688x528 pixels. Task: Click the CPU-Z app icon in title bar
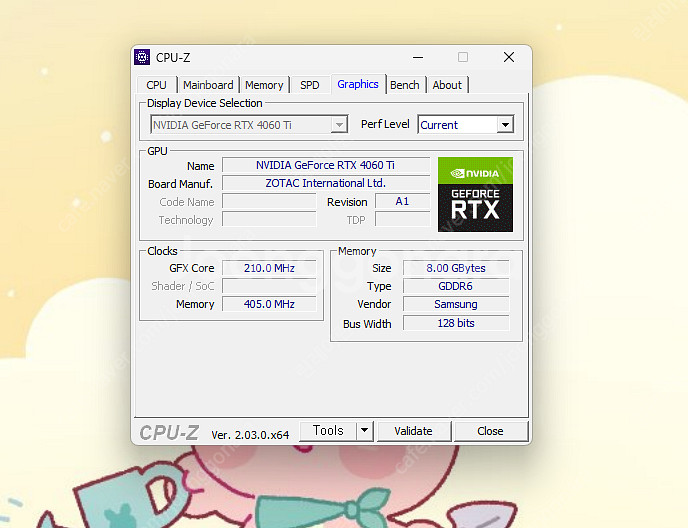click(142, 57)
